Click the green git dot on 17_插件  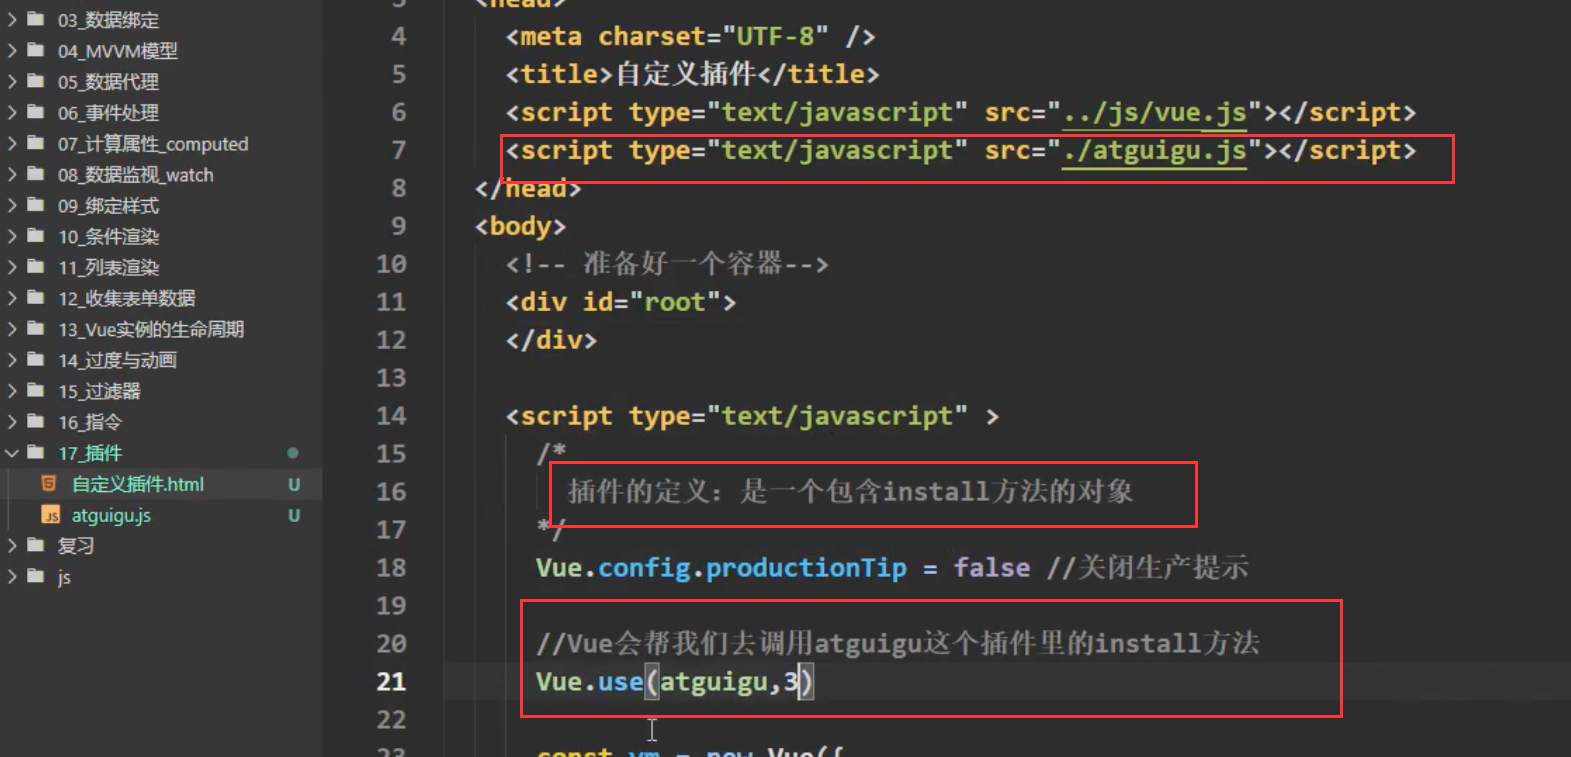click(x=293, y=453)
